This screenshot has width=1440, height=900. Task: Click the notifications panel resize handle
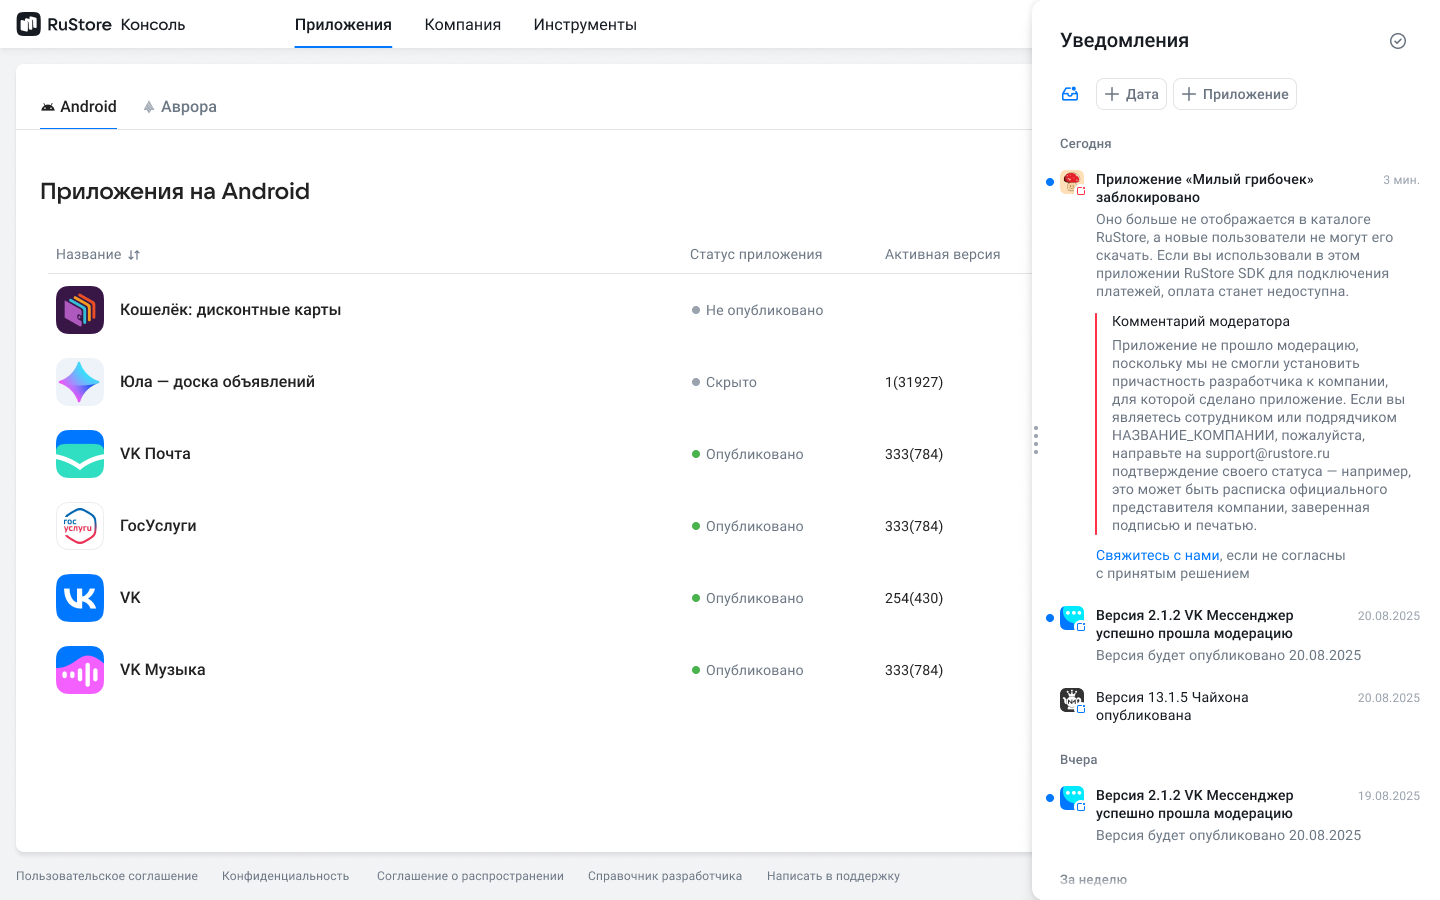[1036, 440]
